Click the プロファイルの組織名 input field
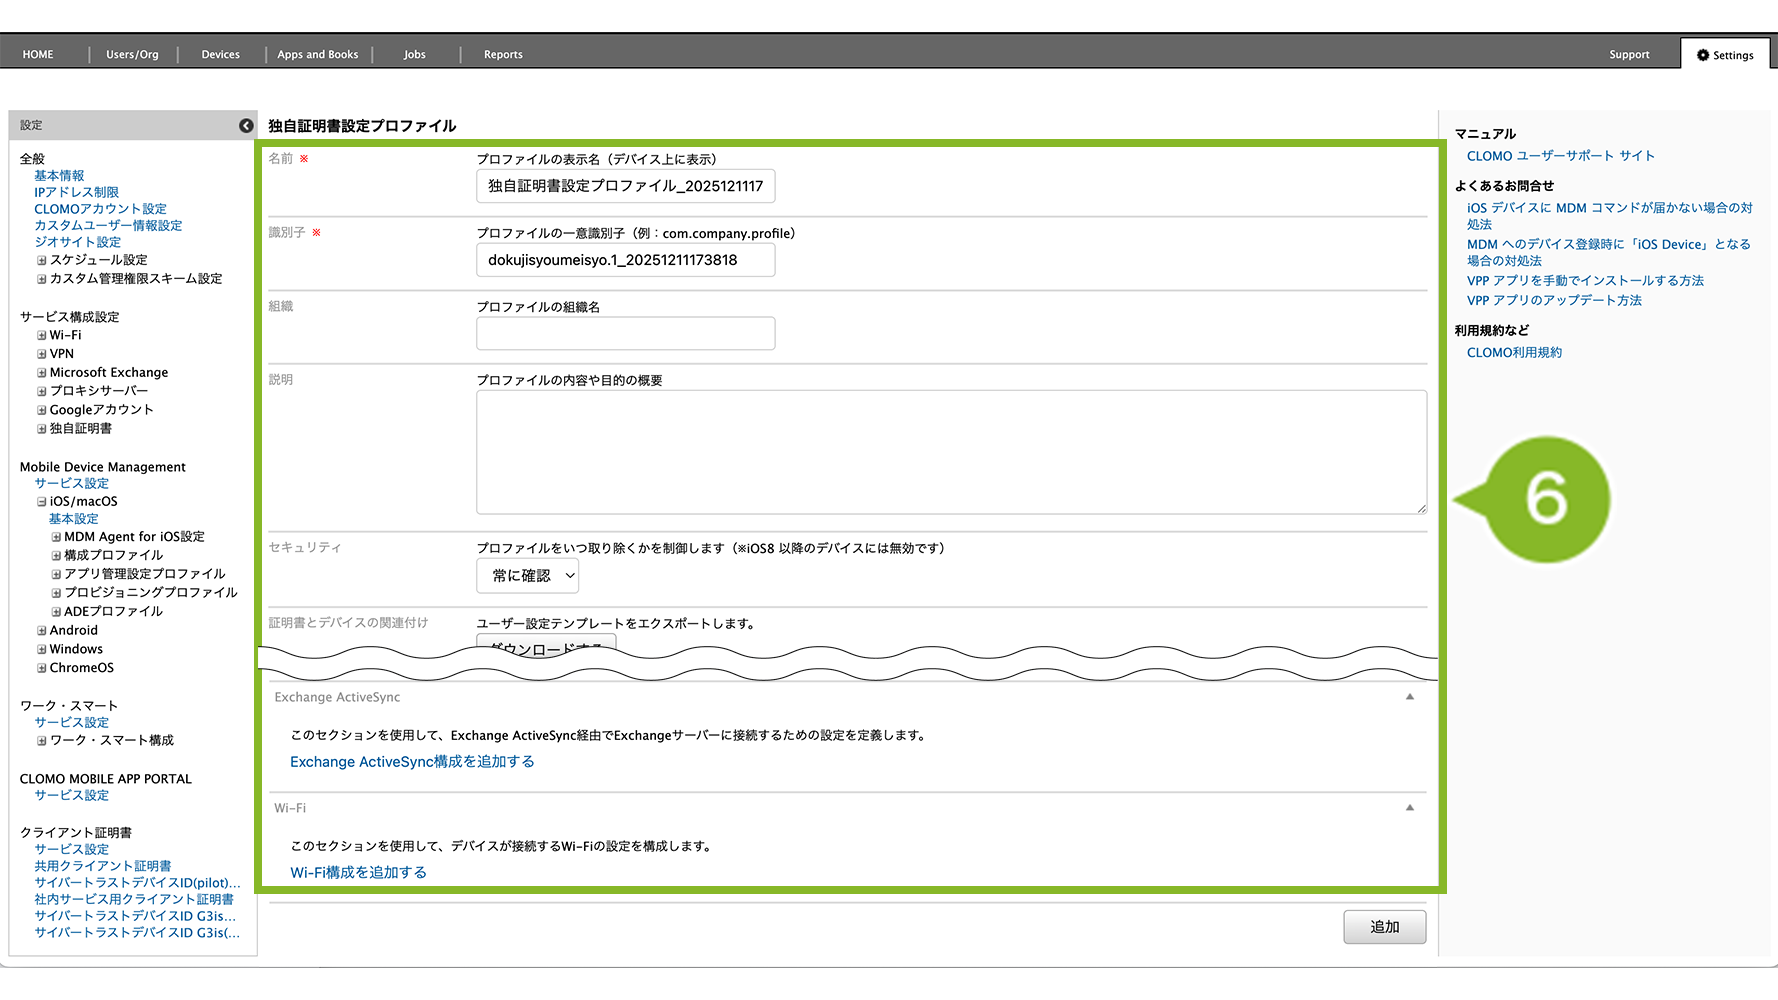 pyautogui.click(x=625, y=334)
